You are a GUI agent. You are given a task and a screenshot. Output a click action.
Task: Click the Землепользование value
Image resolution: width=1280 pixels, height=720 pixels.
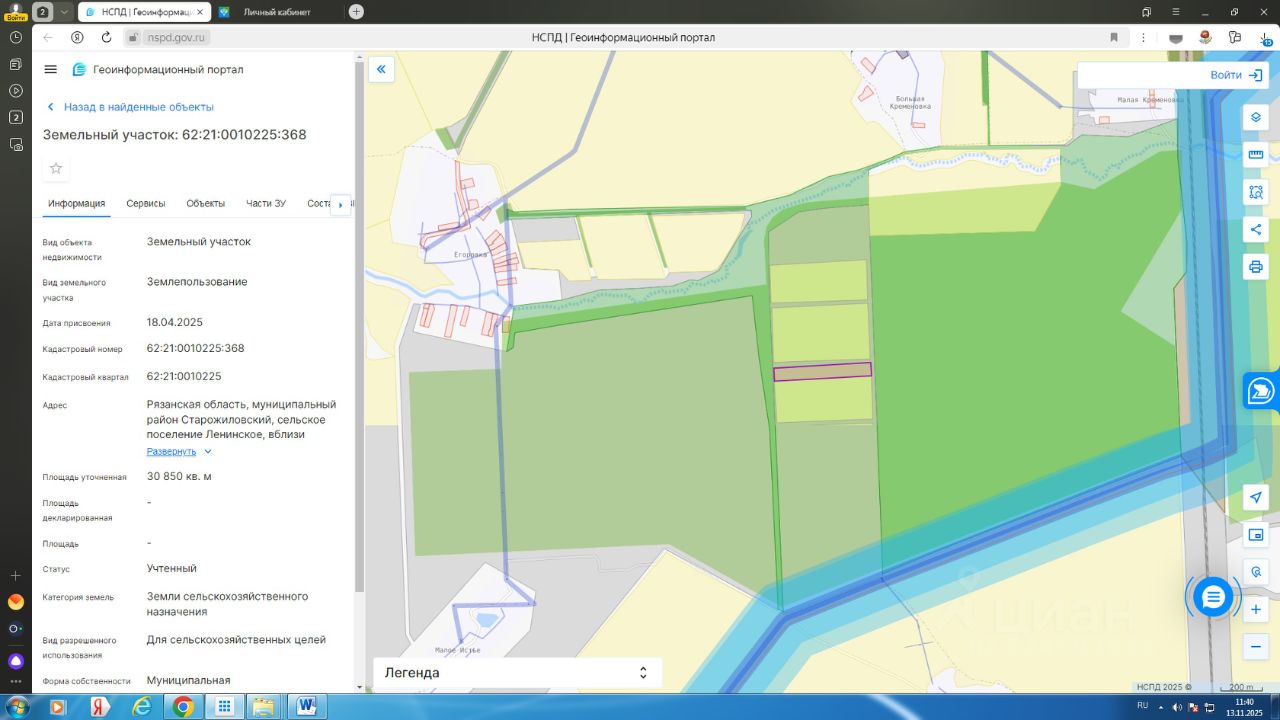tap(197, 282)
